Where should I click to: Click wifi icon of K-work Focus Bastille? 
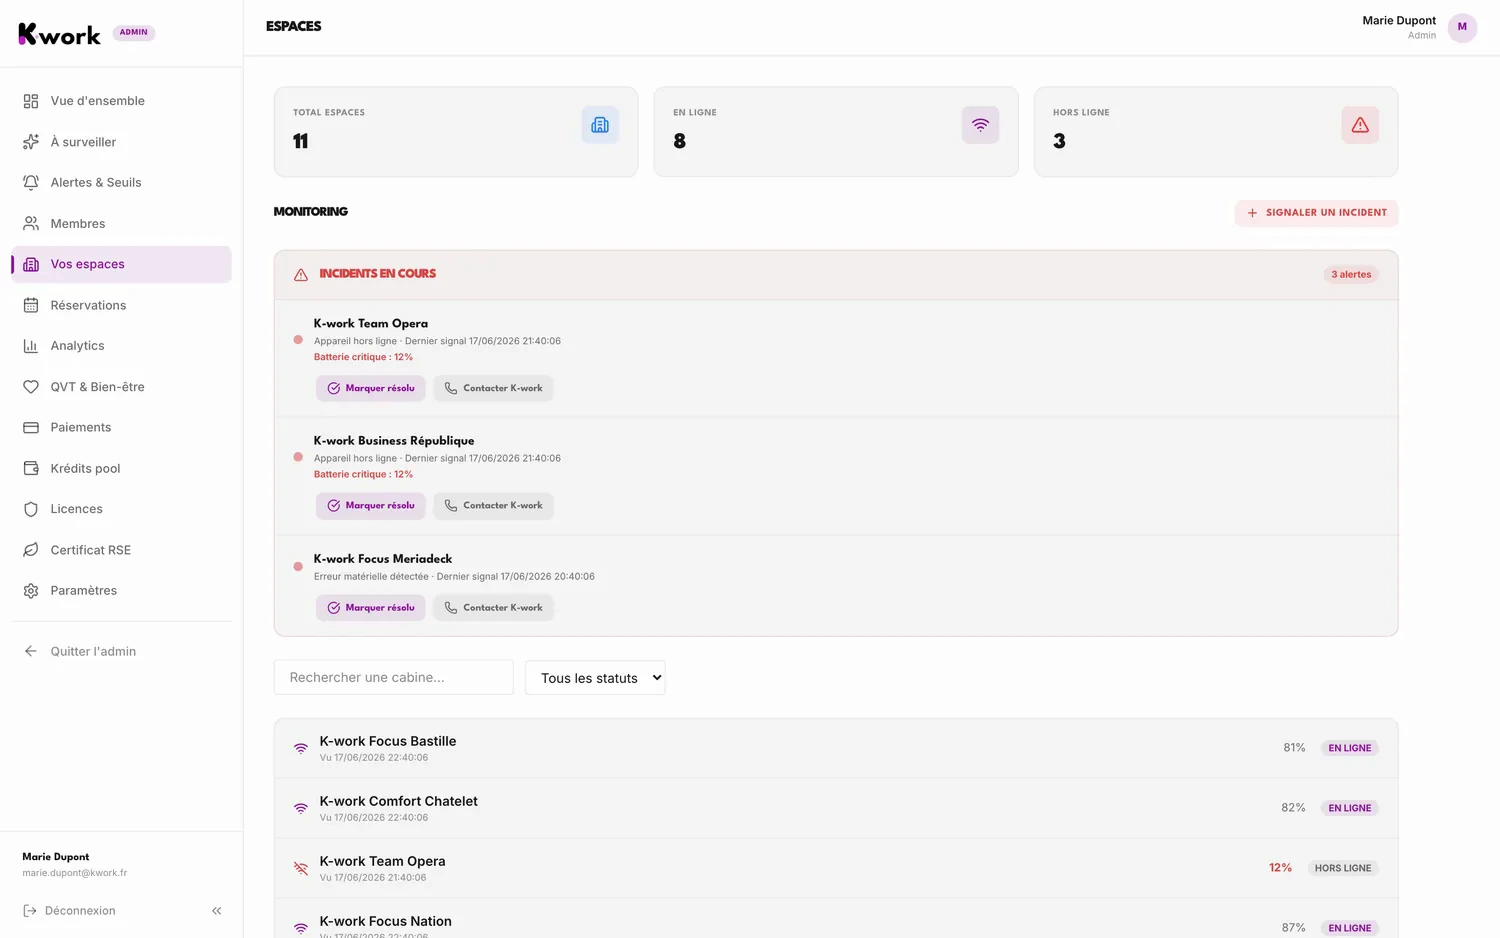pyautogui.click(x=301, y=748)
